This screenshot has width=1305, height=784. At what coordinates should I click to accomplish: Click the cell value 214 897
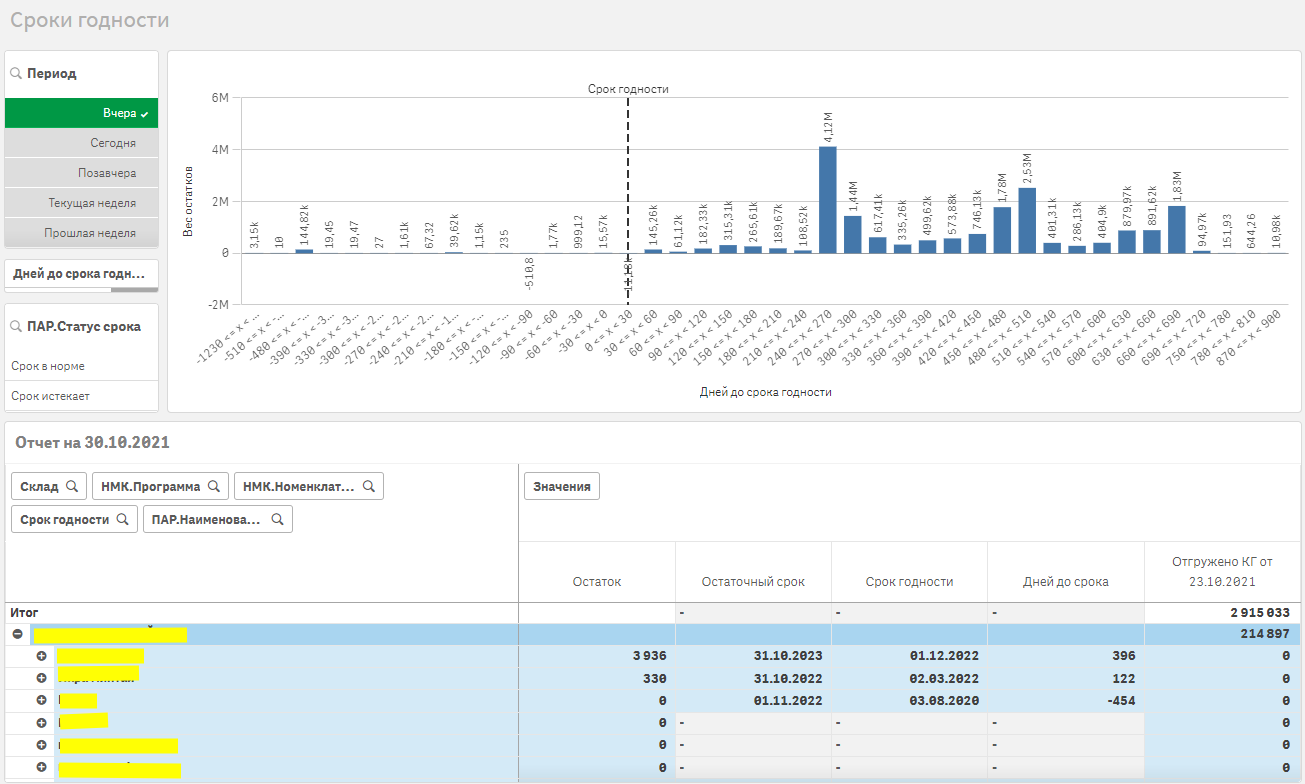point(1267,634)
